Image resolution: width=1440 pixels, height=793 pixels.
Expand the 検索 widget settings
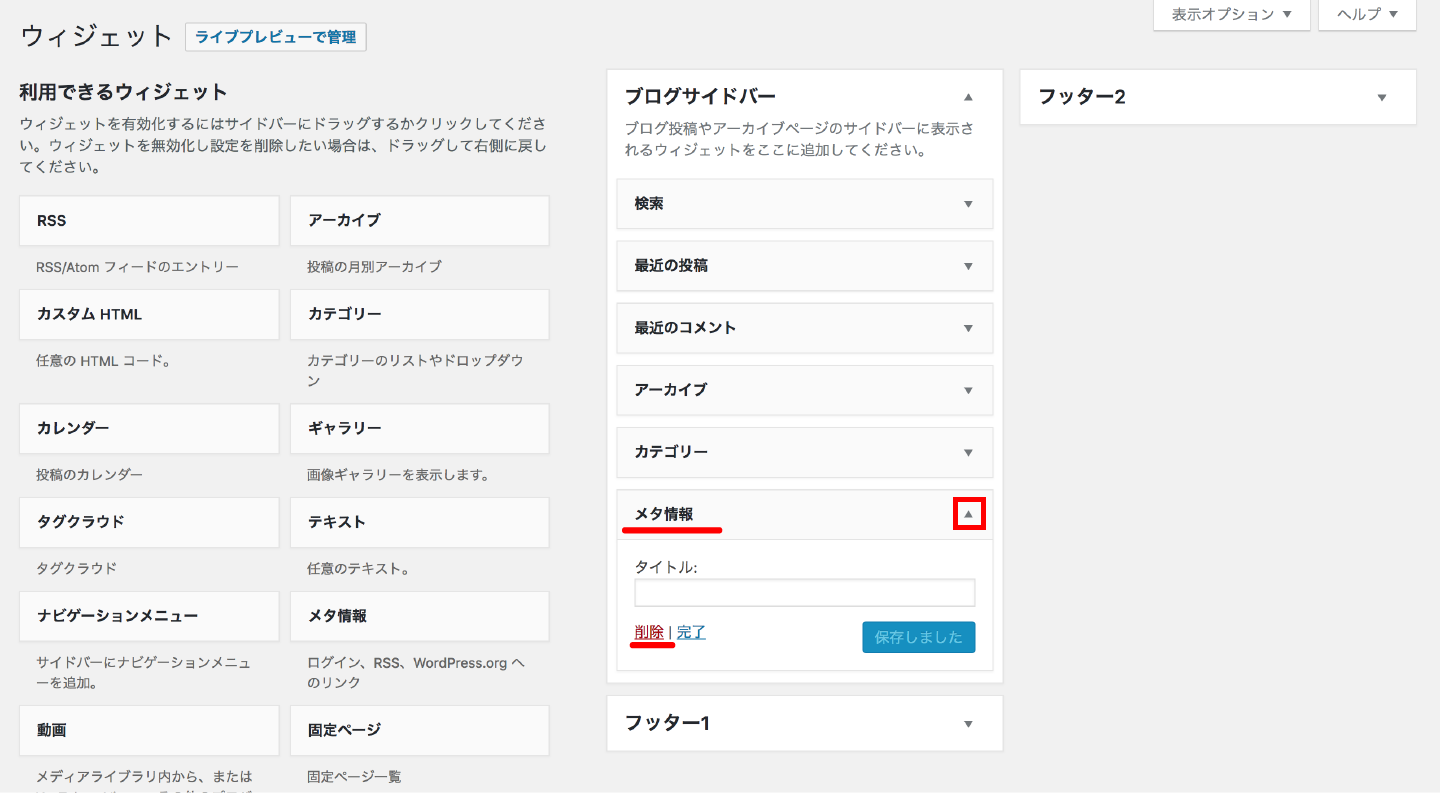tap(967, 204)
